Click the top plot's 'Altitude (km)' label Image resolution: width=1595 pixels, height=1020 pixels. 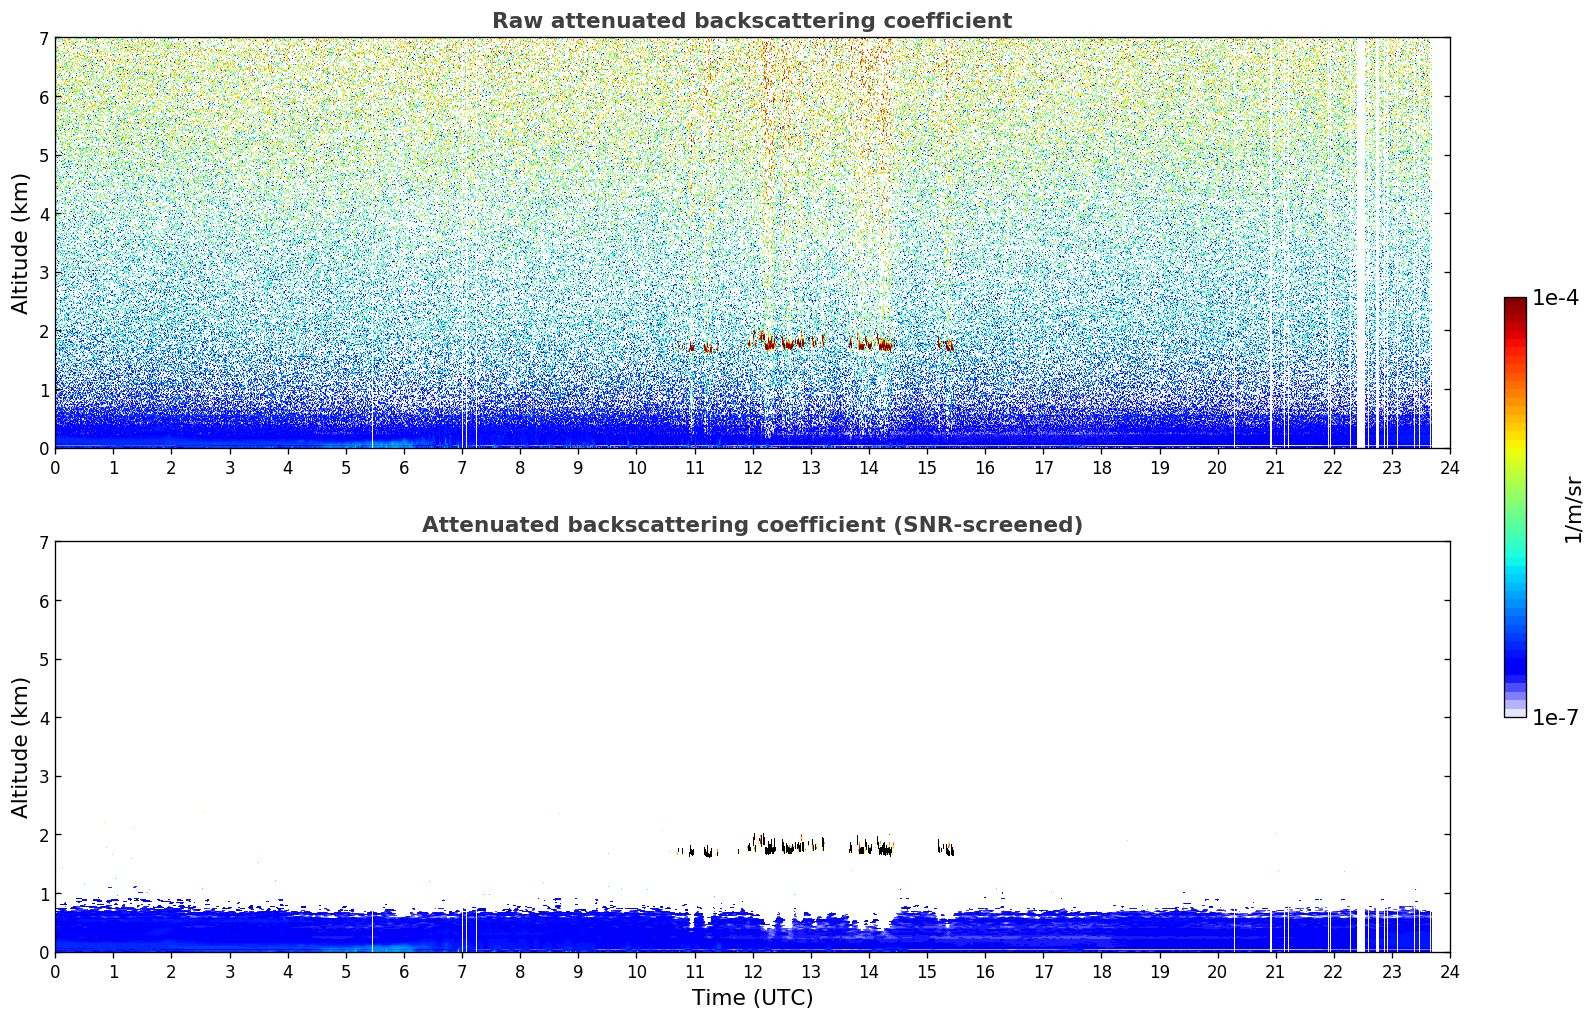(x=21, y=243)
